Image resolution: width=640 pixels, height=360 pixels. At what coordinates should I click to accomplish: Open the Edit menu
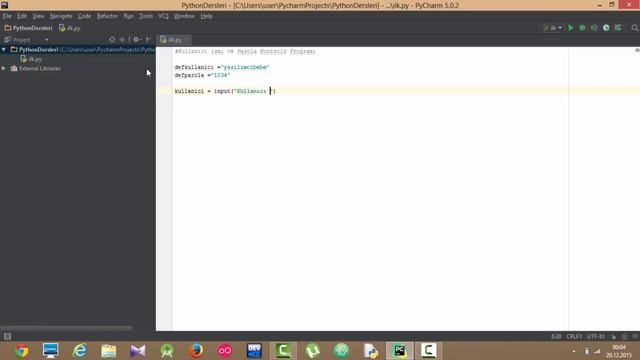tap(22, 16)
